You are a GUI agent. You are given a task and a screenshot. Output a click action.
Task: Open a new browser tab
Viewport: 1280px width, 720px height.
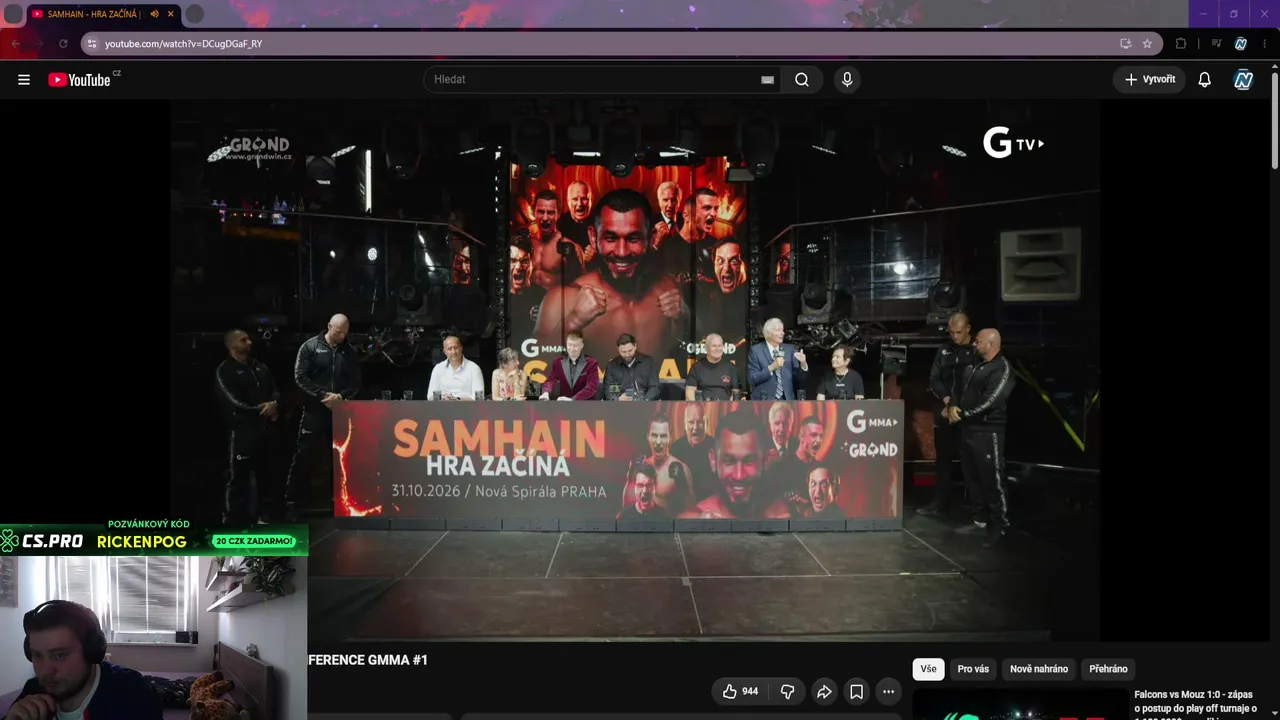pyautogui.click(x=195, y=14)
